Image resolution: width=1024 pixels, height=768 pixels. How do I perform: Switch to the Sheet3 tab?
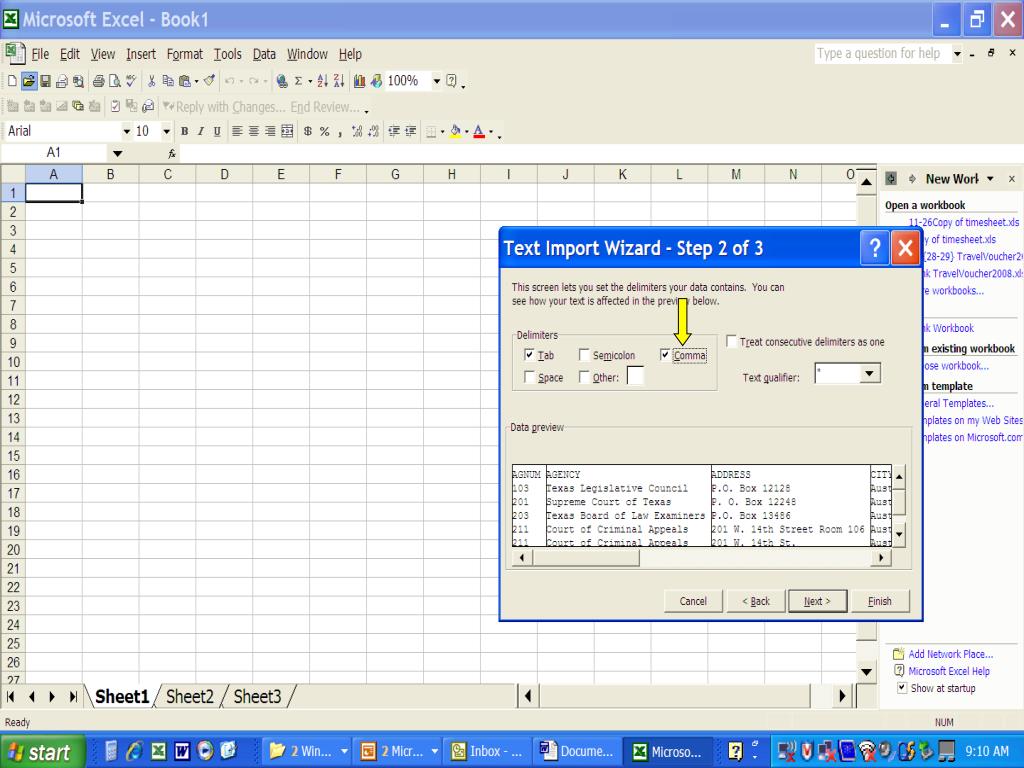click(x=257, y=697)
